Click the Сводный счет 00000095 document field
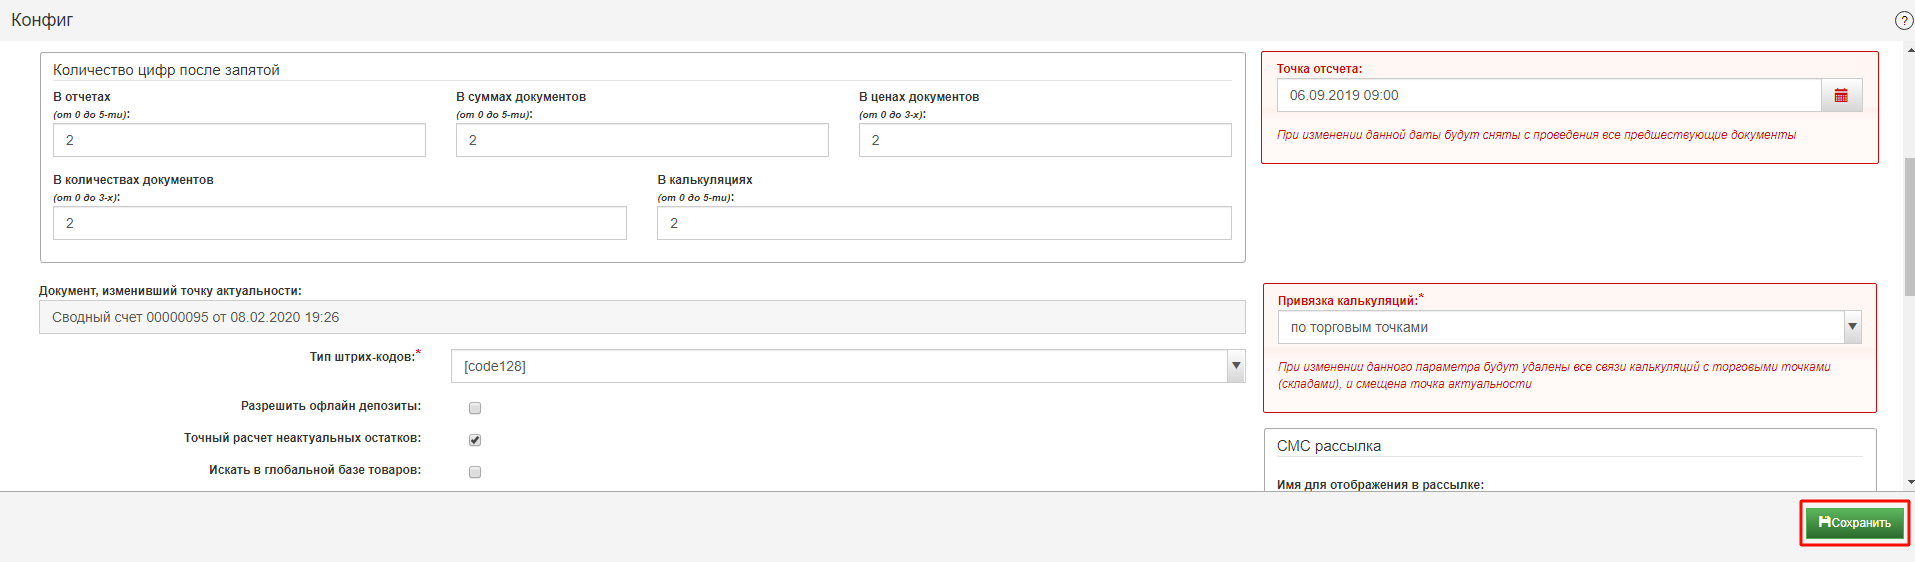Viewport: 1915px width, 562px height. tap(641, 317)
